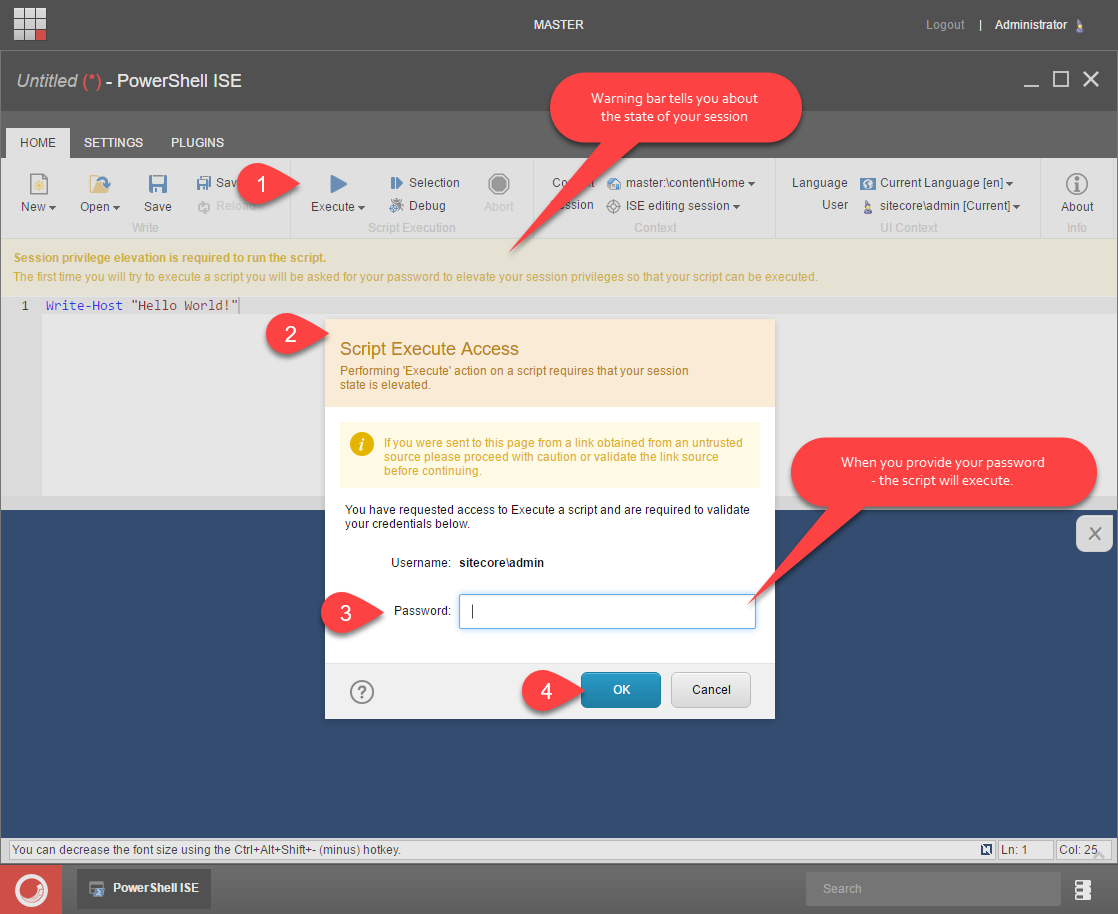Click the Selection execute icon
1118x914 pixels.
click(397, 183)
